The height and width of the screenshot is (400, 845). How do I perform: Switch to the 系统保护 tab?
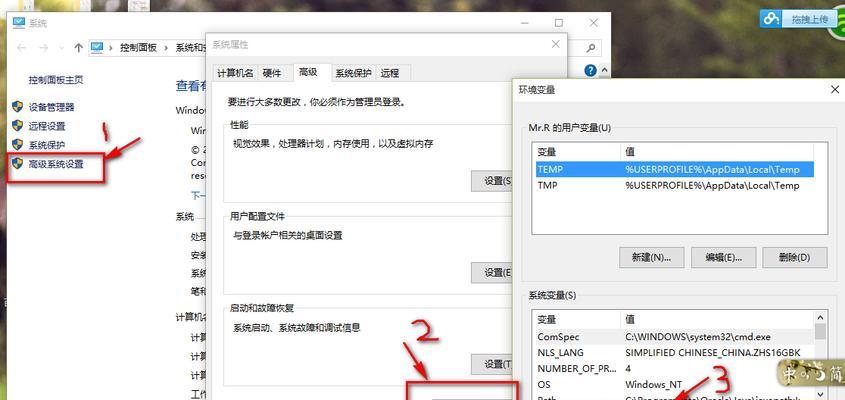[x=353, y=73]
